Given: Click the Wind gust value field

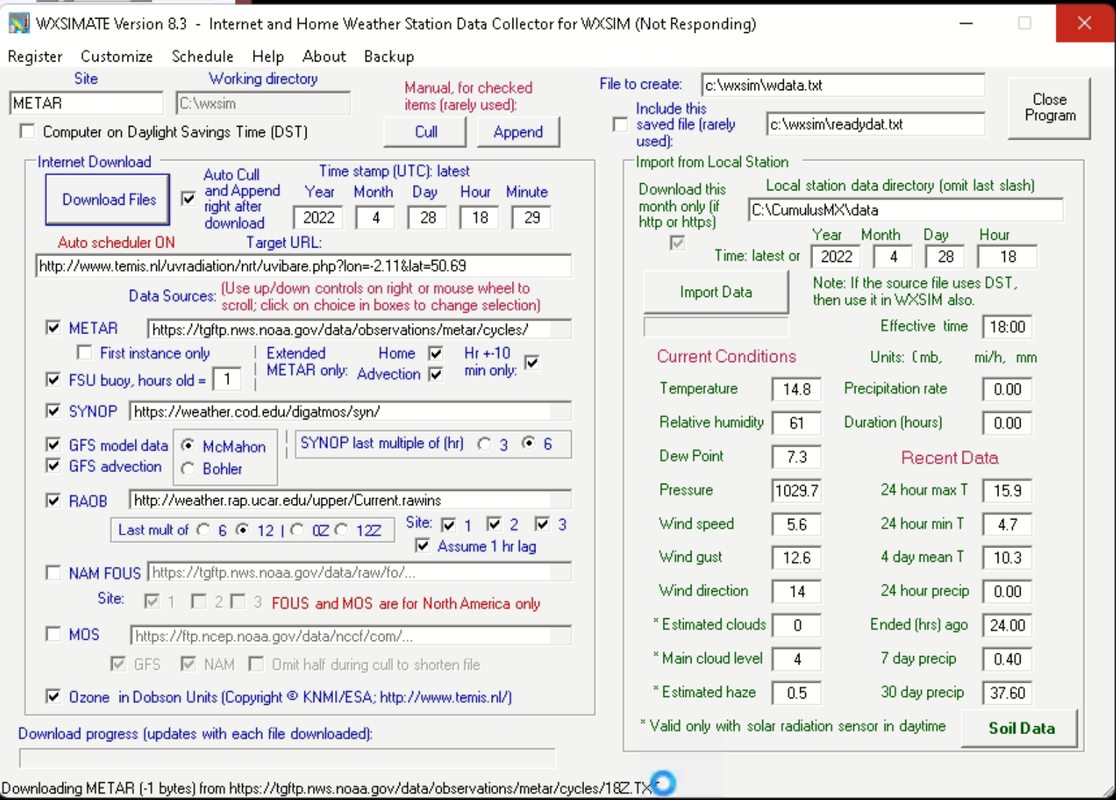Looking at the screenshot, I should point(796,557).
